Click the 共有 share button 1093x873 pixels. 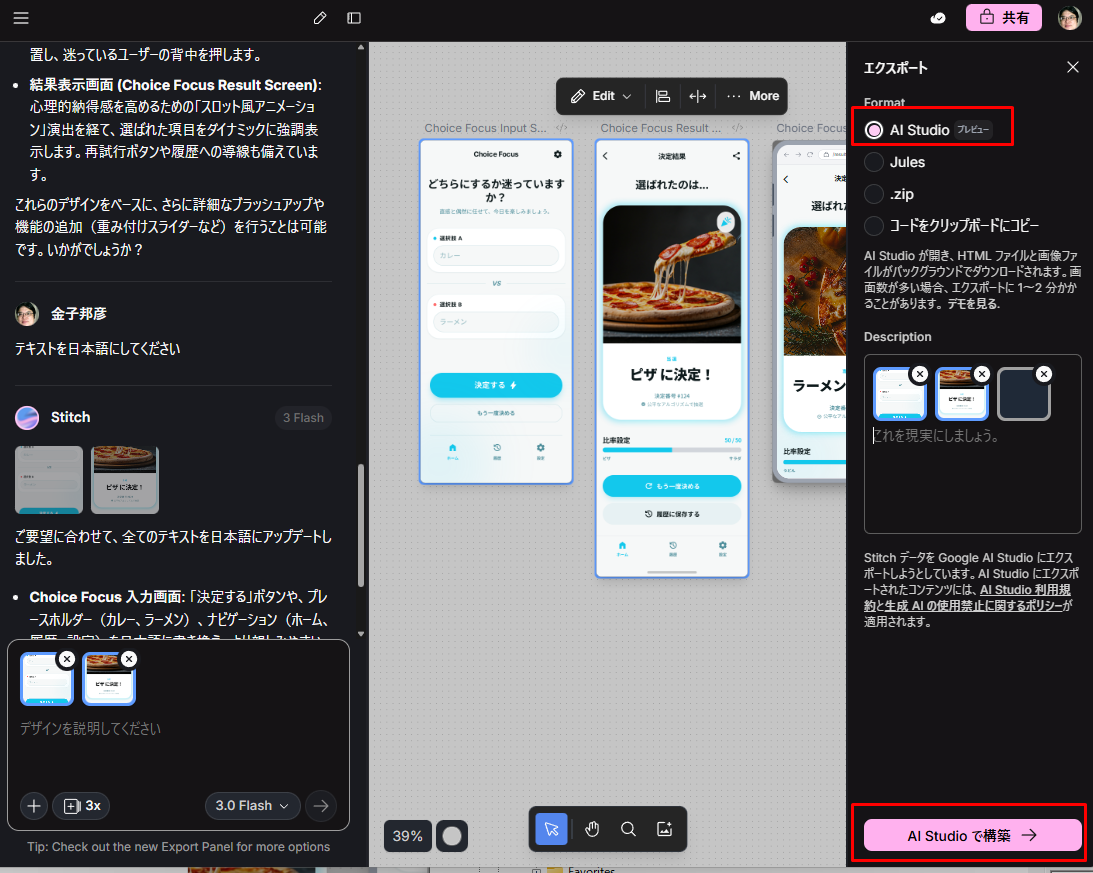click(1004, 18)
